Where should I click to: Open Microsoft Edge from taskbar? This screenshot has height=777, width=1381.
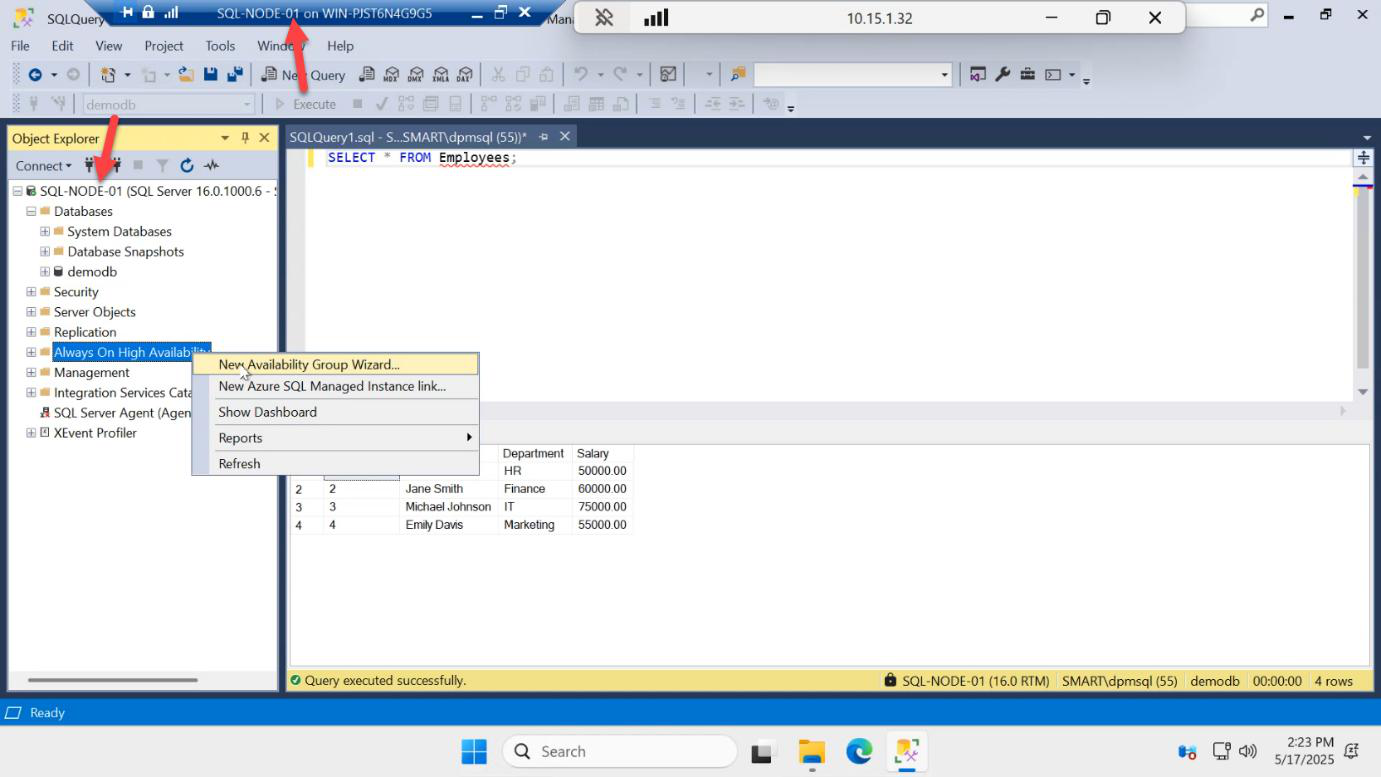859,751
